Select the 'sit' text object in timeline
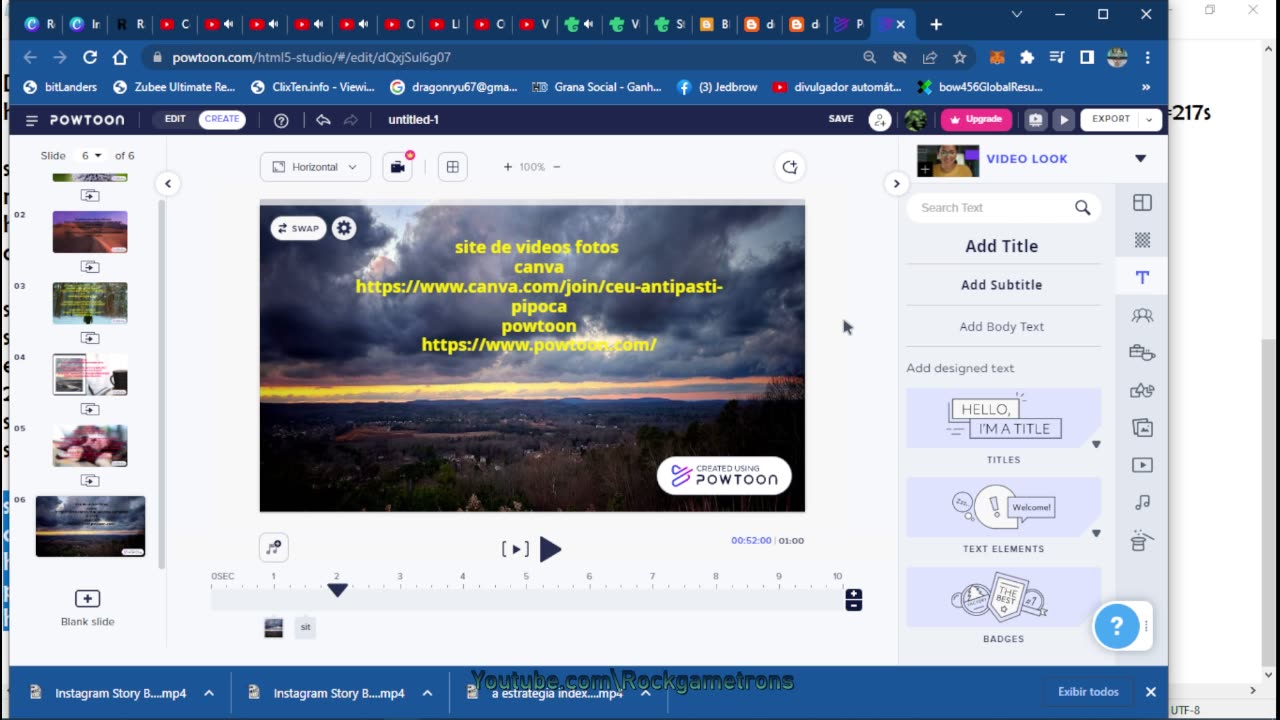 306,627
